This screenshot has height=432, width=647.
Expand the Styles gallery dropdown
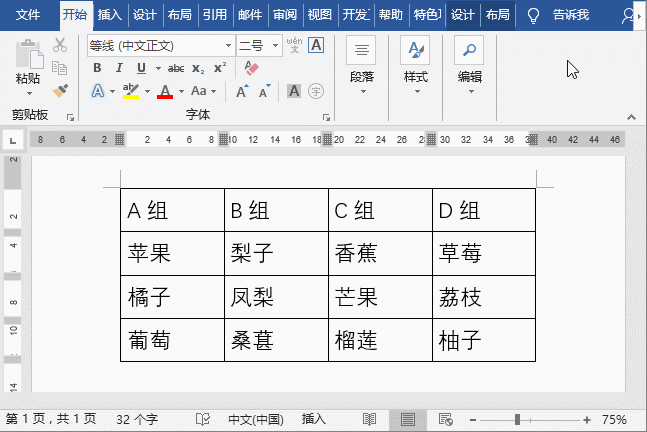(x=415, y=62)
